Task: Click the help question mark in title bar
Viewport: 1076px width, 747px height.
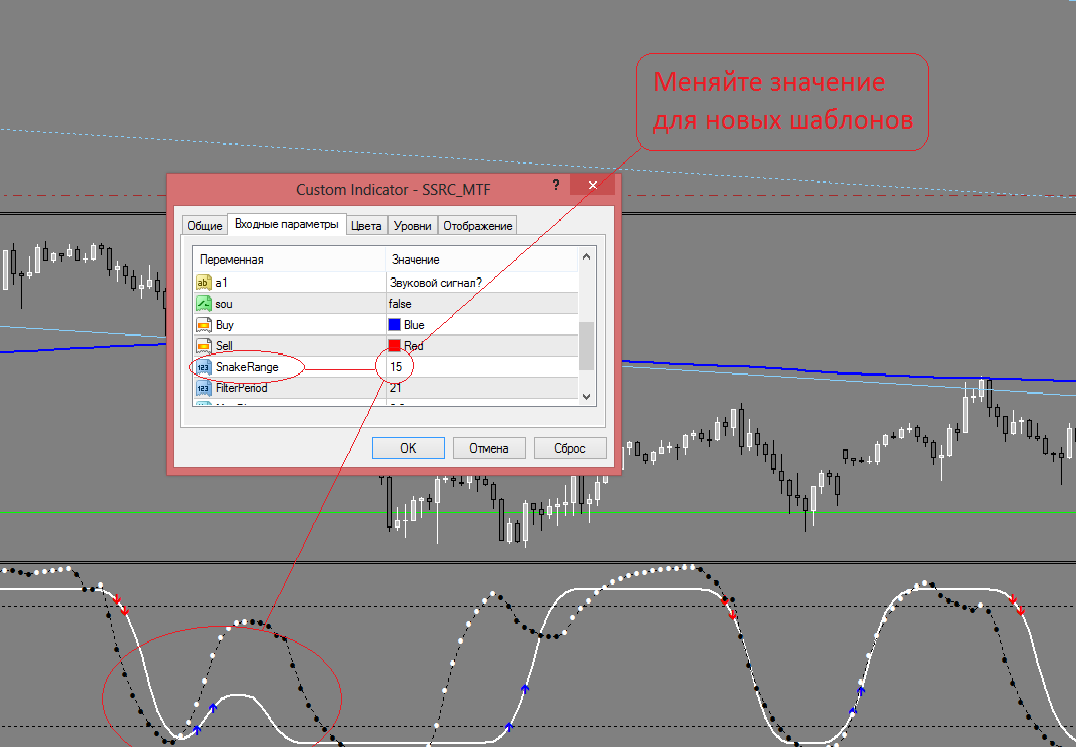Action: click(556, 185)
